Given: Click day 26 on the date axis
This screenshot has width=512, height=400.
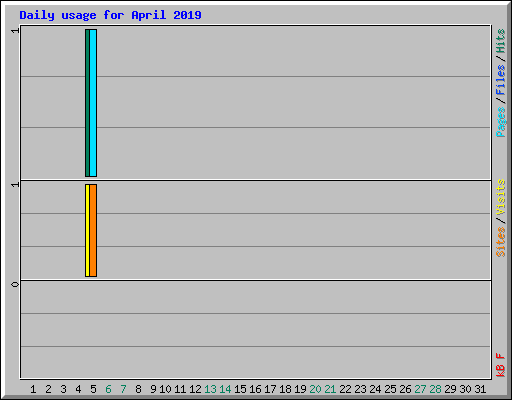Looking at the screenshot, I should [x=405, y=389].
